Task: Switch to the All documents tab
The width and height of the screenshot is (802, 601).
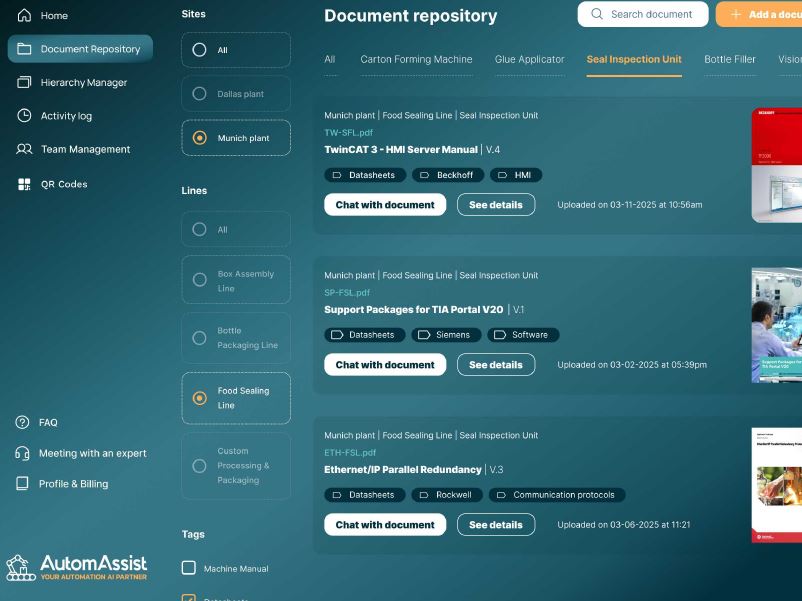Action: [x=330, y=59]
